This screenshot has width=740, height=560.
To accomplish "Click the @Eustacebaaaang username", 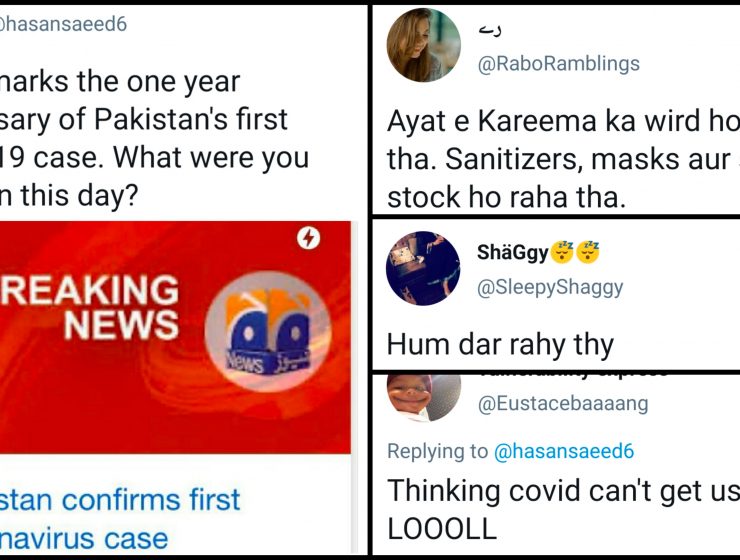I will coord(563,404).
